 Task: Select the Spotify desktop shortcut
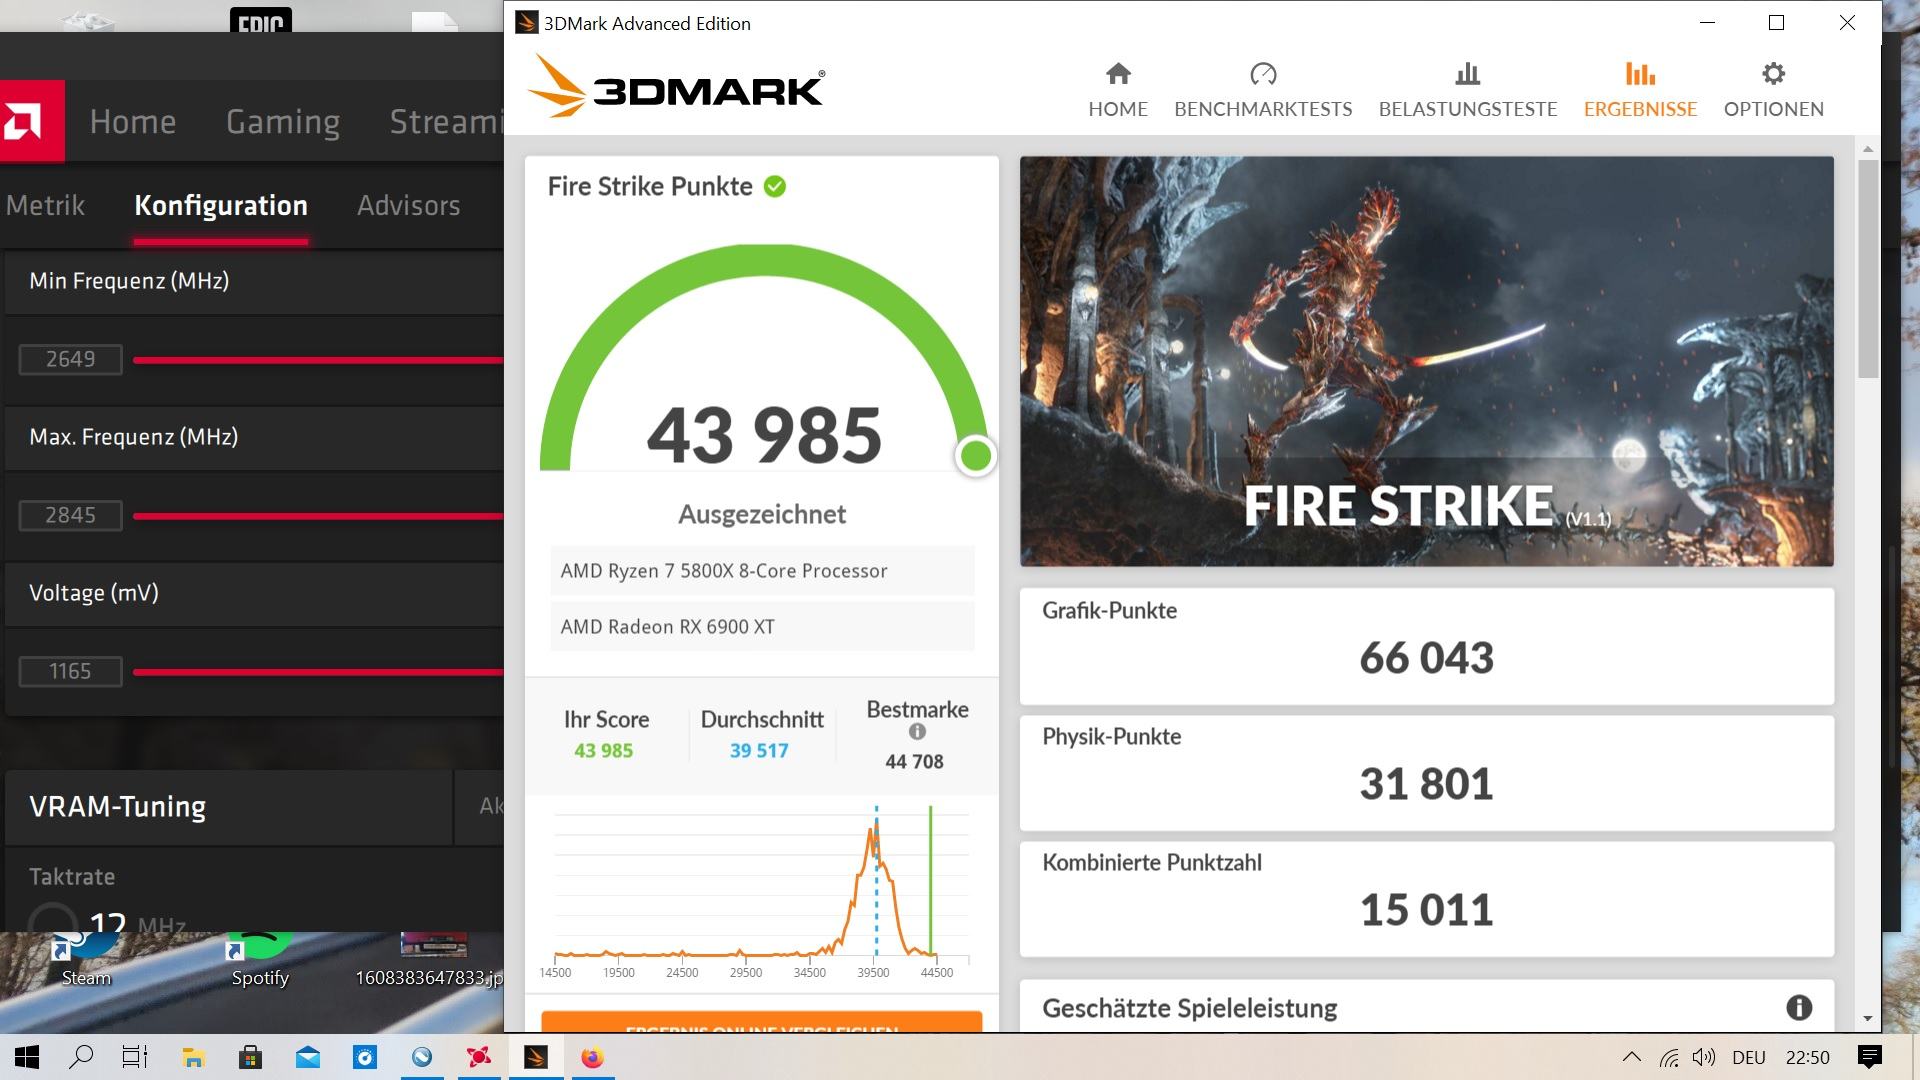(x=260, y=960)
